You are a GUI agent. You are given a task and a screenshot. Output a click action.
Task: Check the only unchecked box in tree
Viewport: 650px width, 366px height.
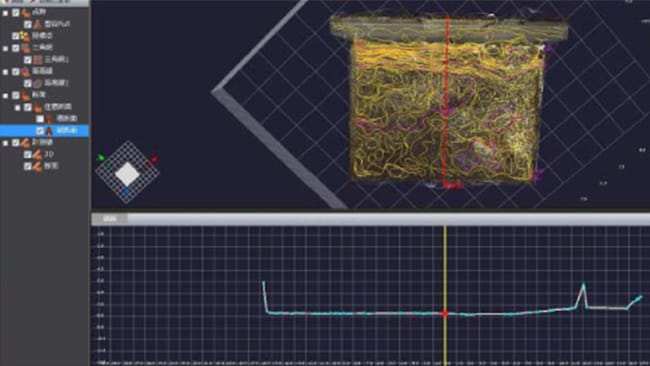40,119
